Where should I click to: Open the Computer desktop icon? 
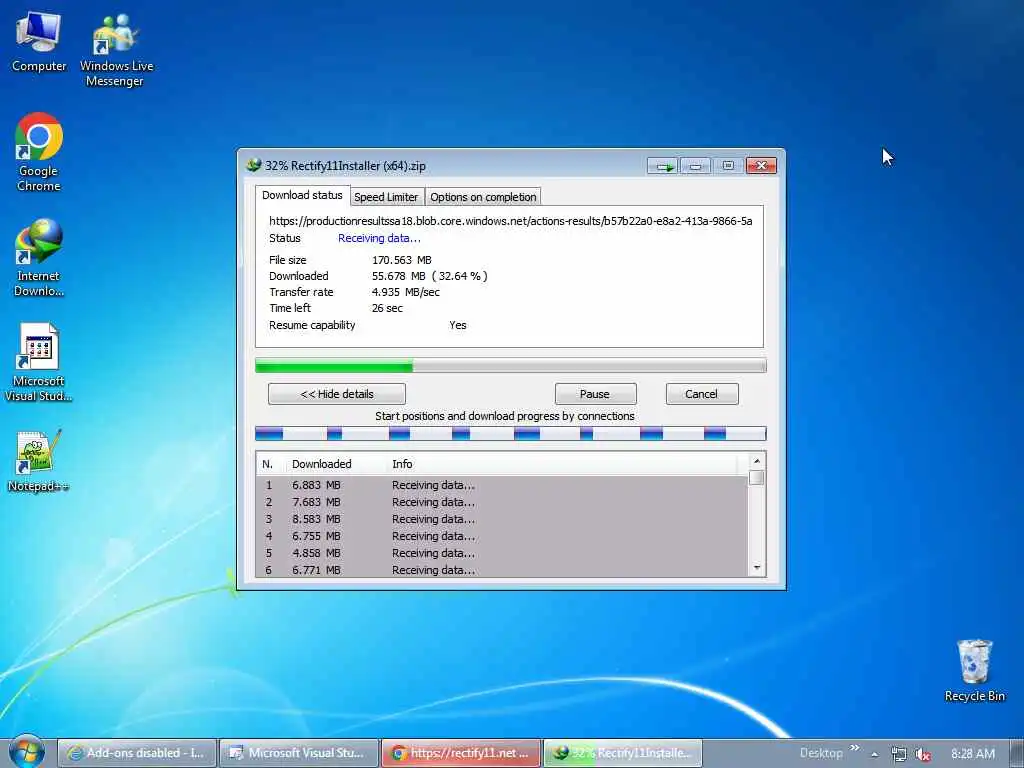(39, 41)
